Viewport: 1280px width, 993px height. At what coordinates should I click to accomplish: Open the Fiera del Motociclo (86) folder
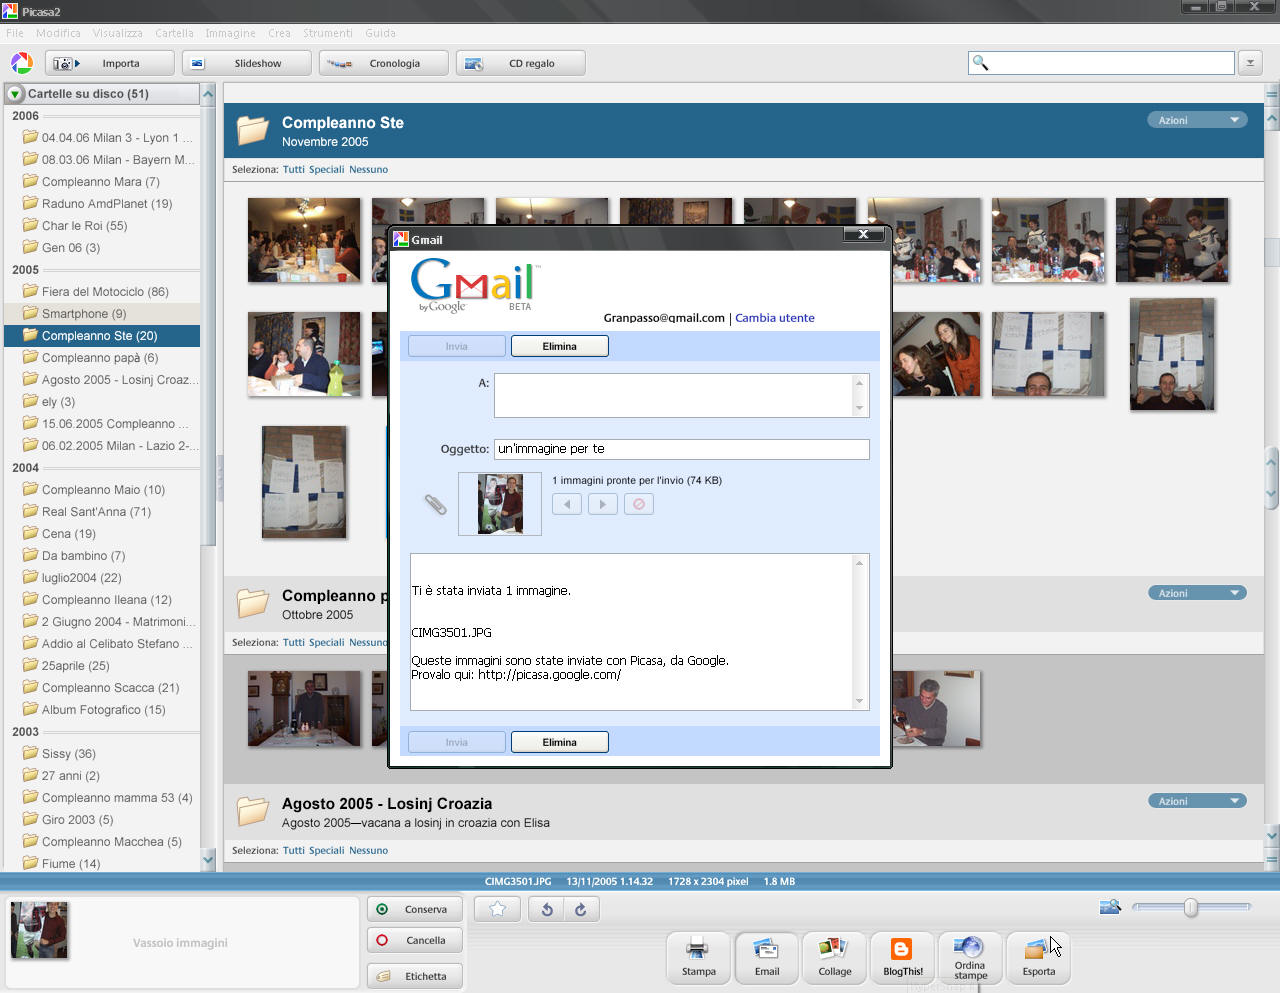(102, 292)
